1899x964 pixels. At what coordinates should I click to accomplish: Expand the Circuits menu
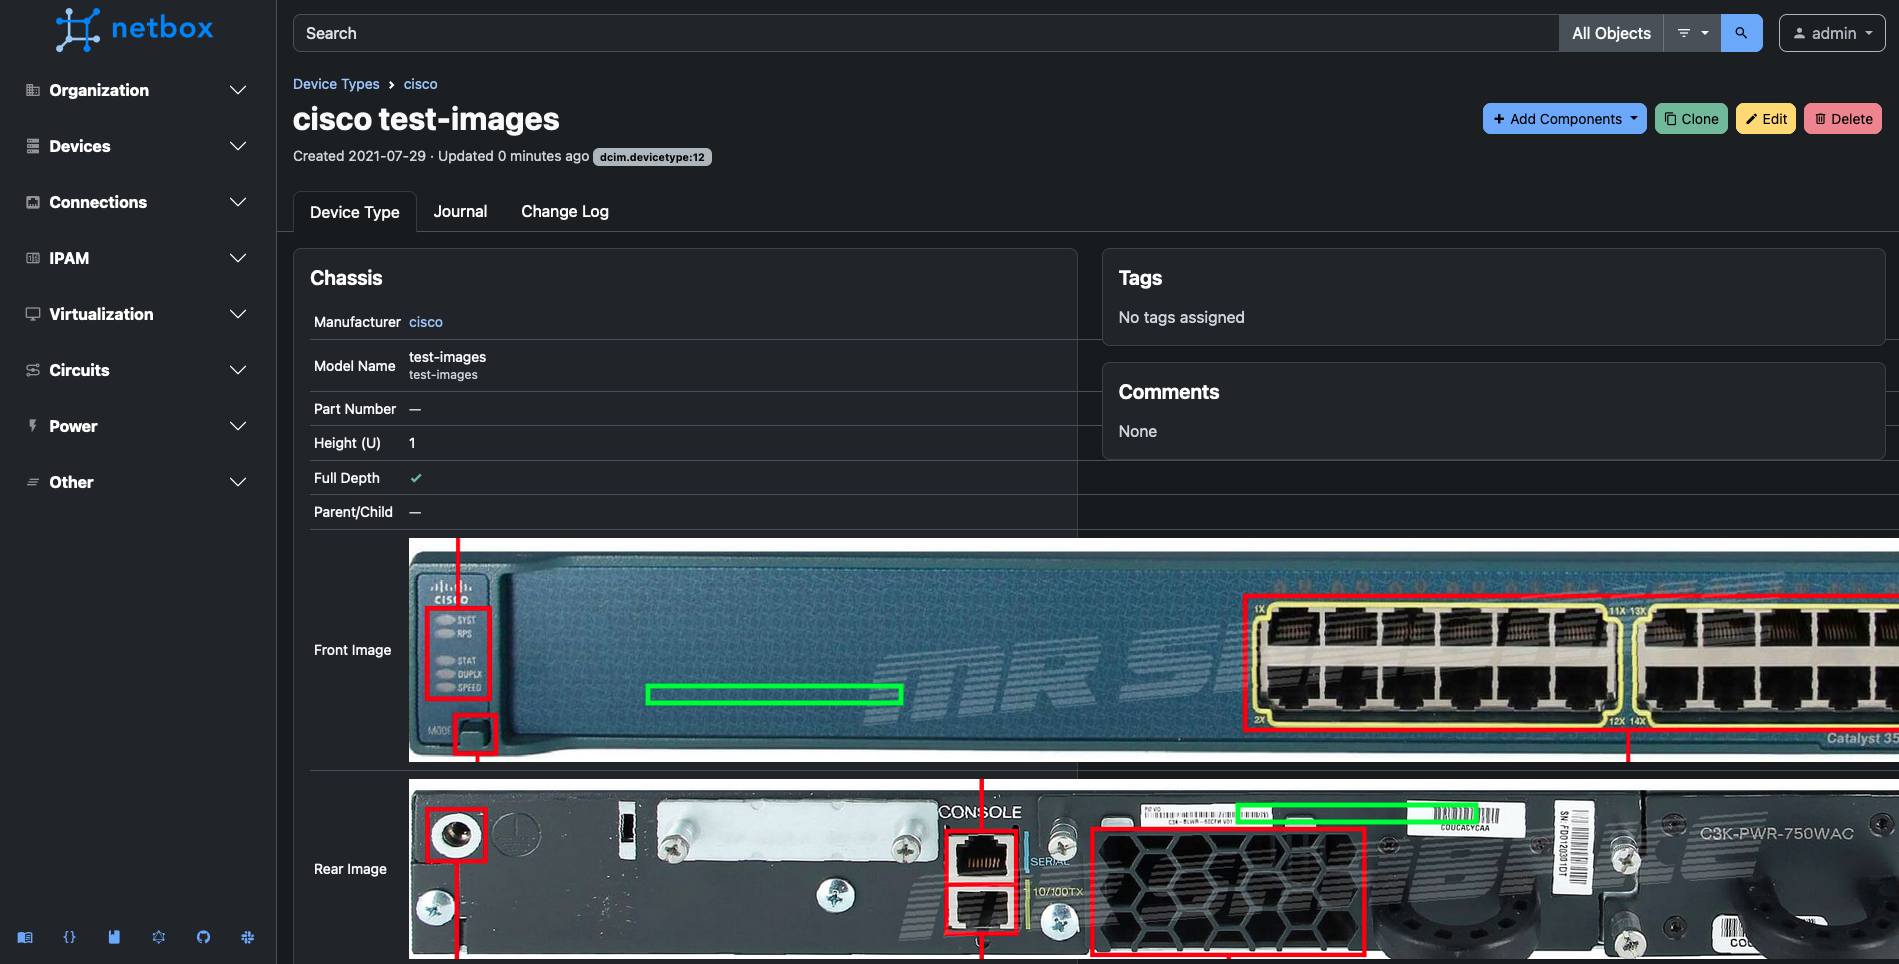tap(137, 370)
